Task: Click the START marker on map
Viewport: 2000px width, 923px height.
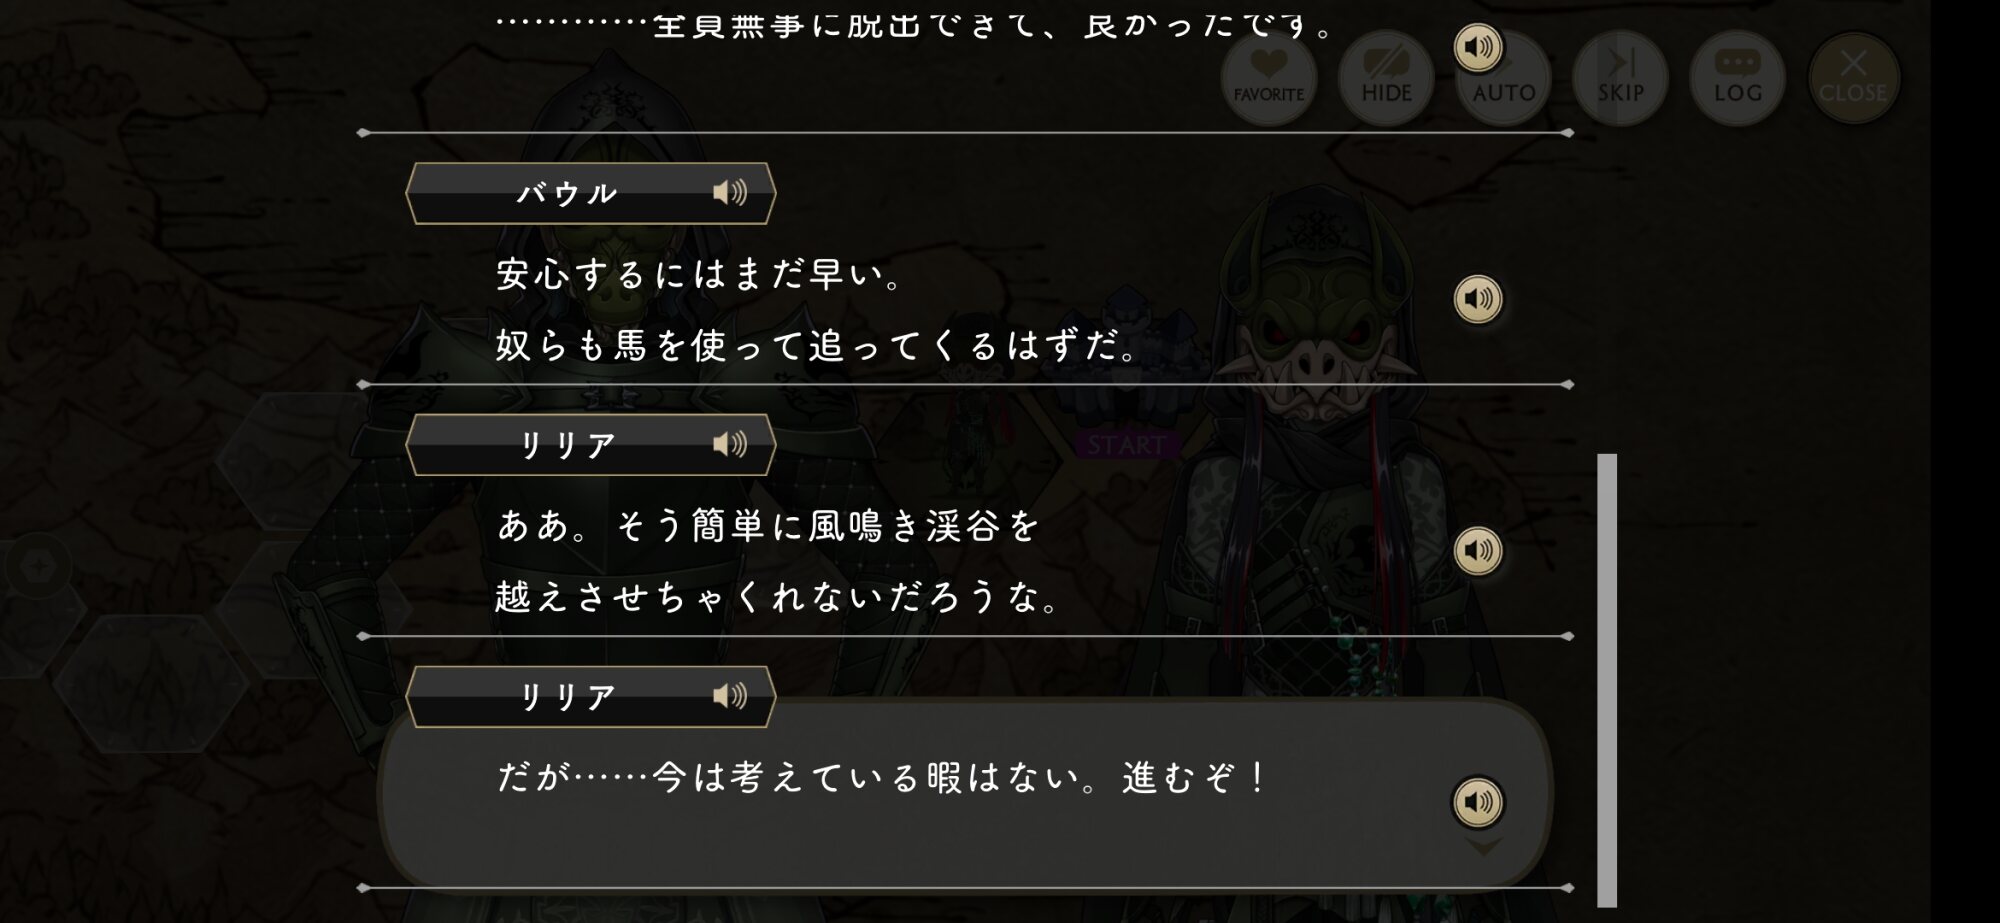Action: point(1127,445)
